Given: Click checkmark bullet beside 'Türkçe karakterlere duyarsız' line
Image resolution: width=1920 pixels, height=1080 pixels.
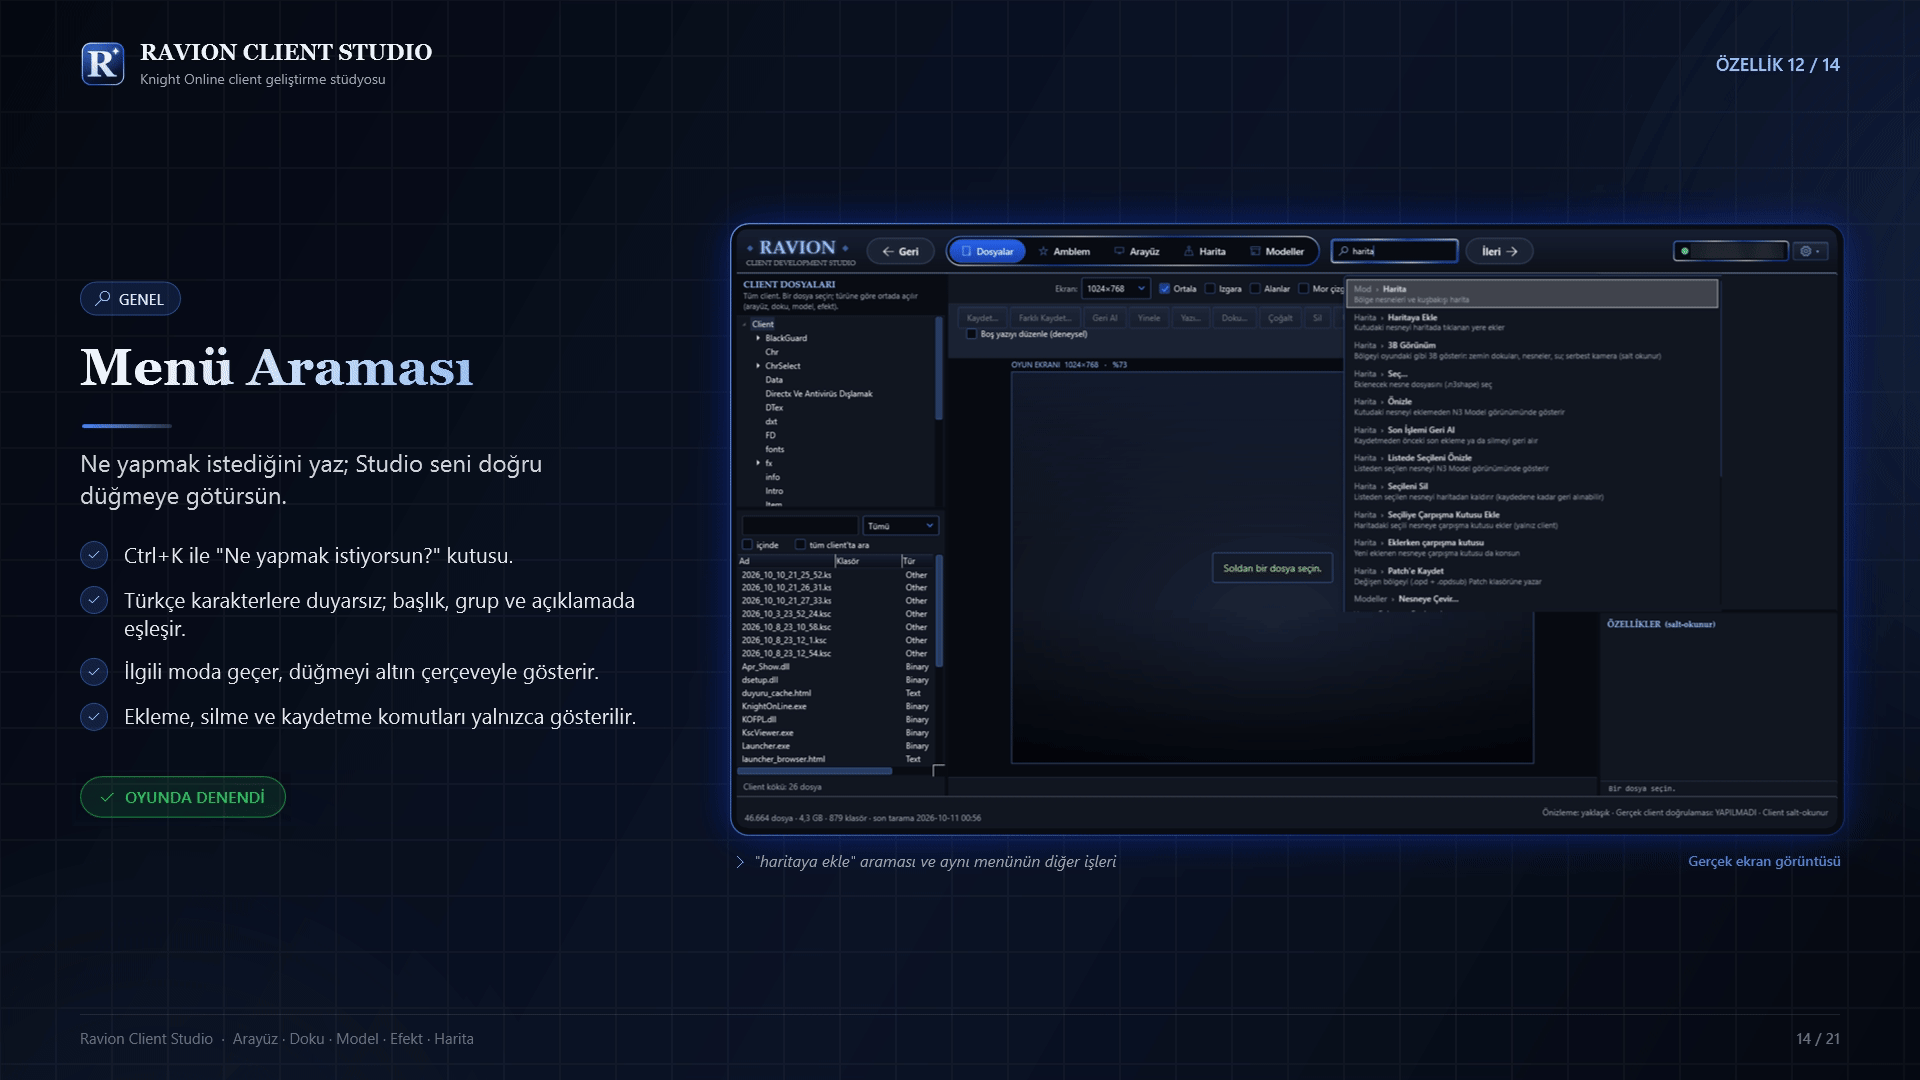Looking at the screenshot, I should point(94,600).
